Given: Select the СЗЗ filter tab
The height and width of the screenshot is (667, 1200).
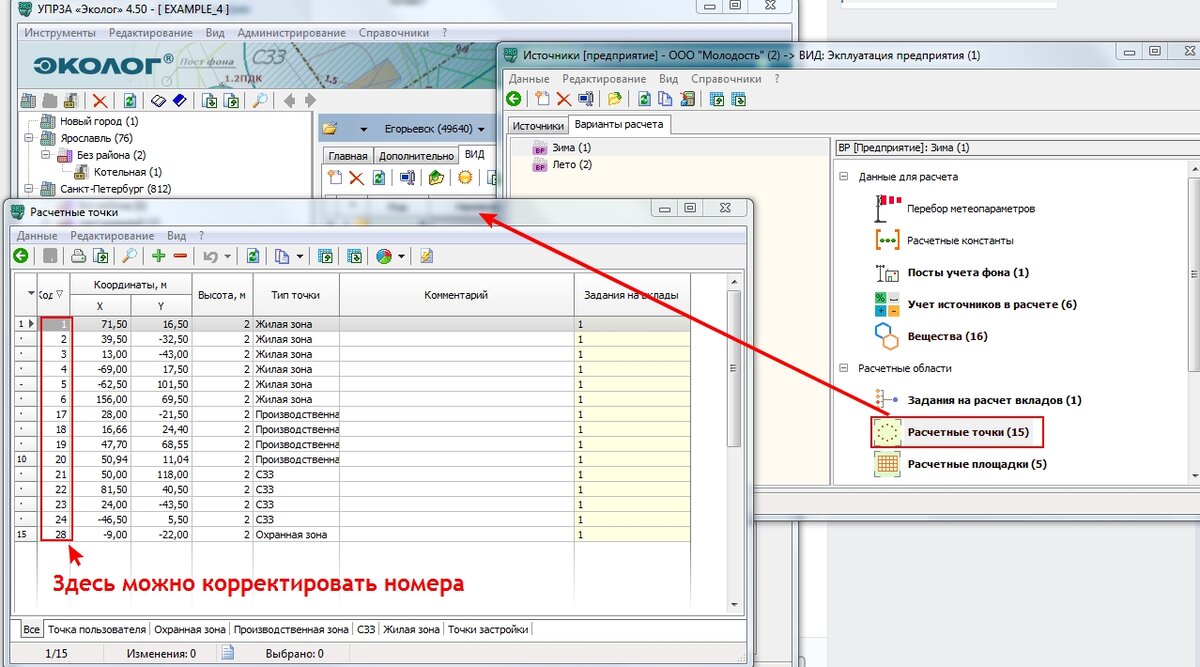Looking at the screenshot, I should click(x=366, y=629).
